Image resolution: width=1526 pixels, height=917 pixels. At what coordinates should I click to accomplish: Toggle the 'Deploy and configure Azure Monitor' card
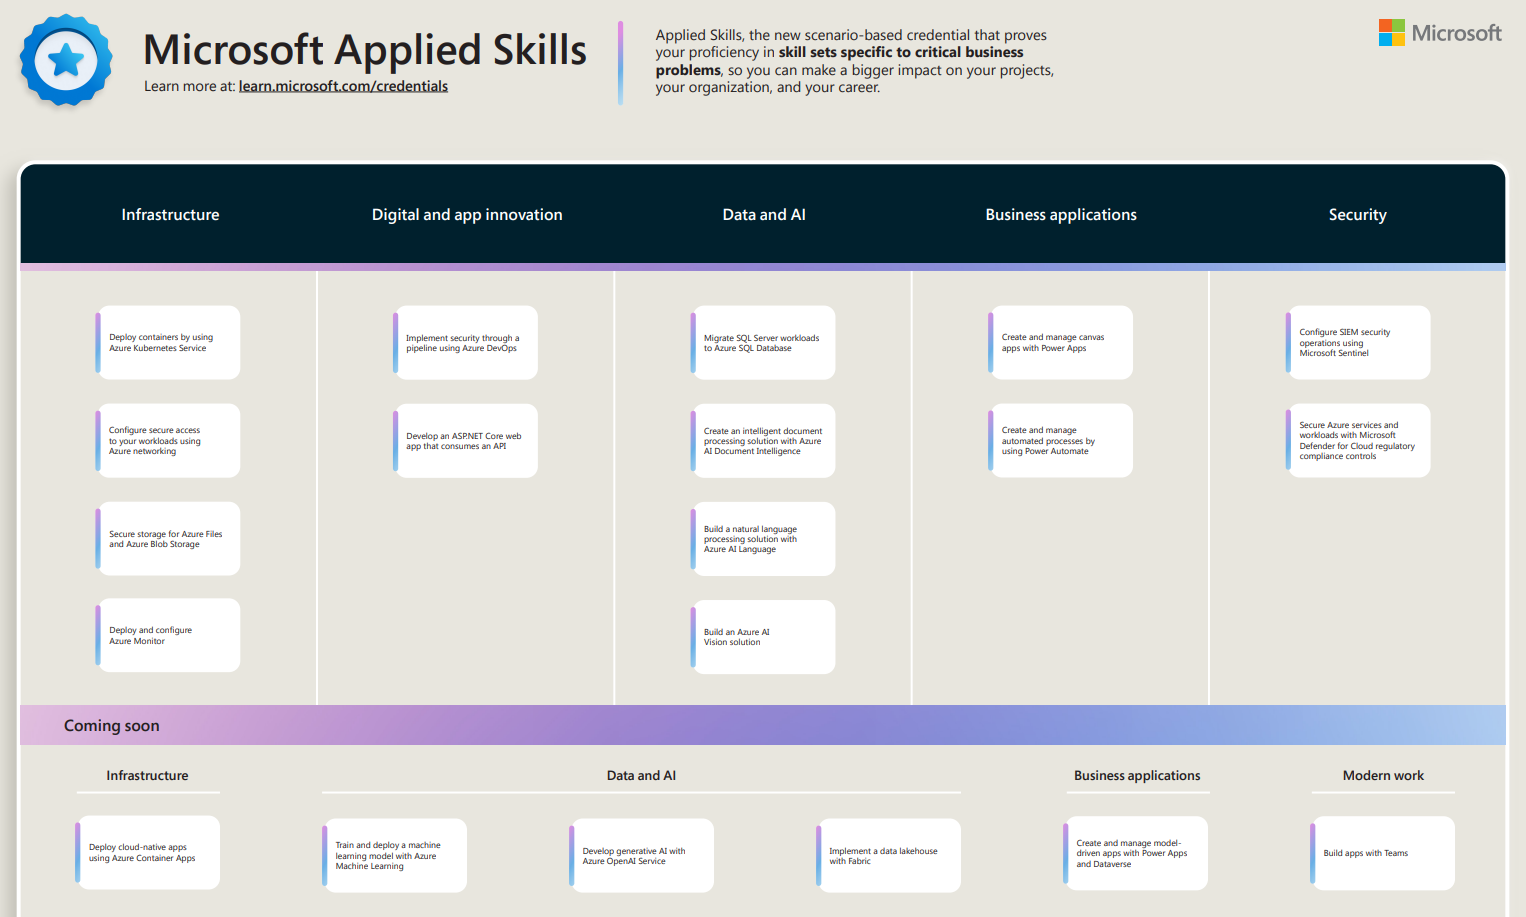click(x=167, y=634)
